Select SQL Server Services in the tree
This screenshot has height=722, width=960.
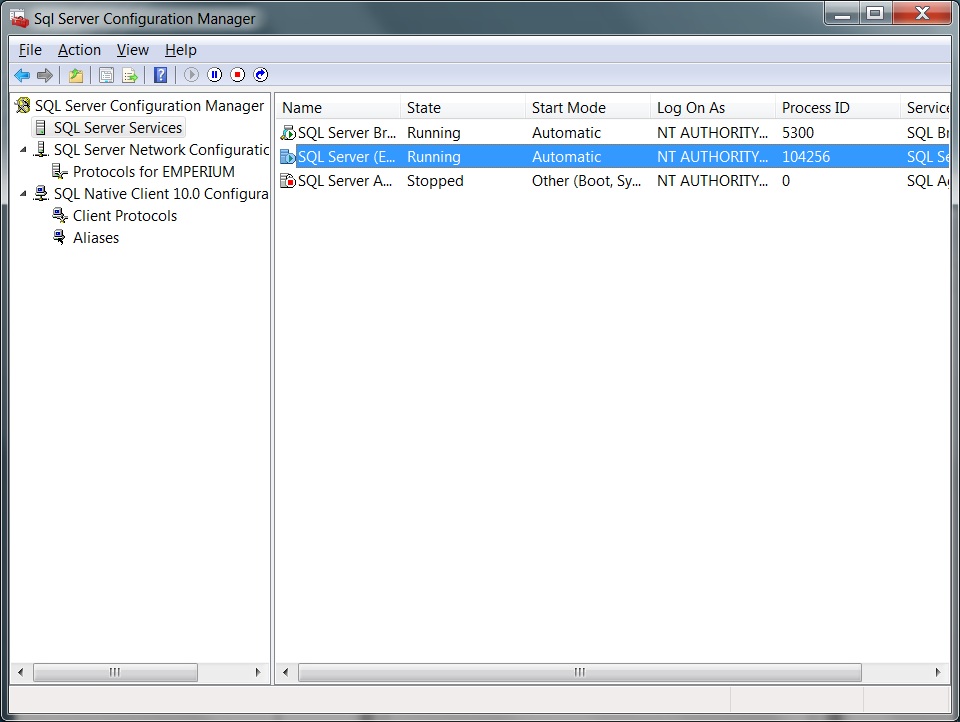[117, 128]
